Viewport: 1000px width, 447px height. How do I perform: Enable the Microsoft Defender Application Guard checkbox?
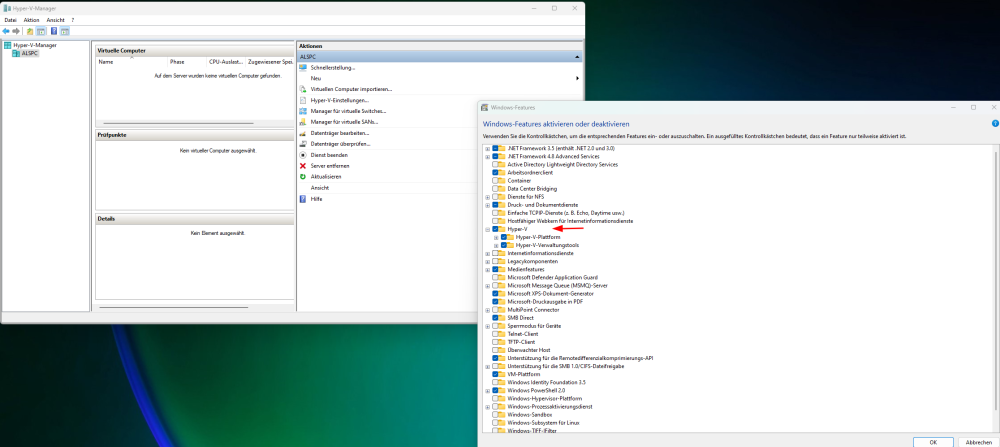tap(495, 277)
